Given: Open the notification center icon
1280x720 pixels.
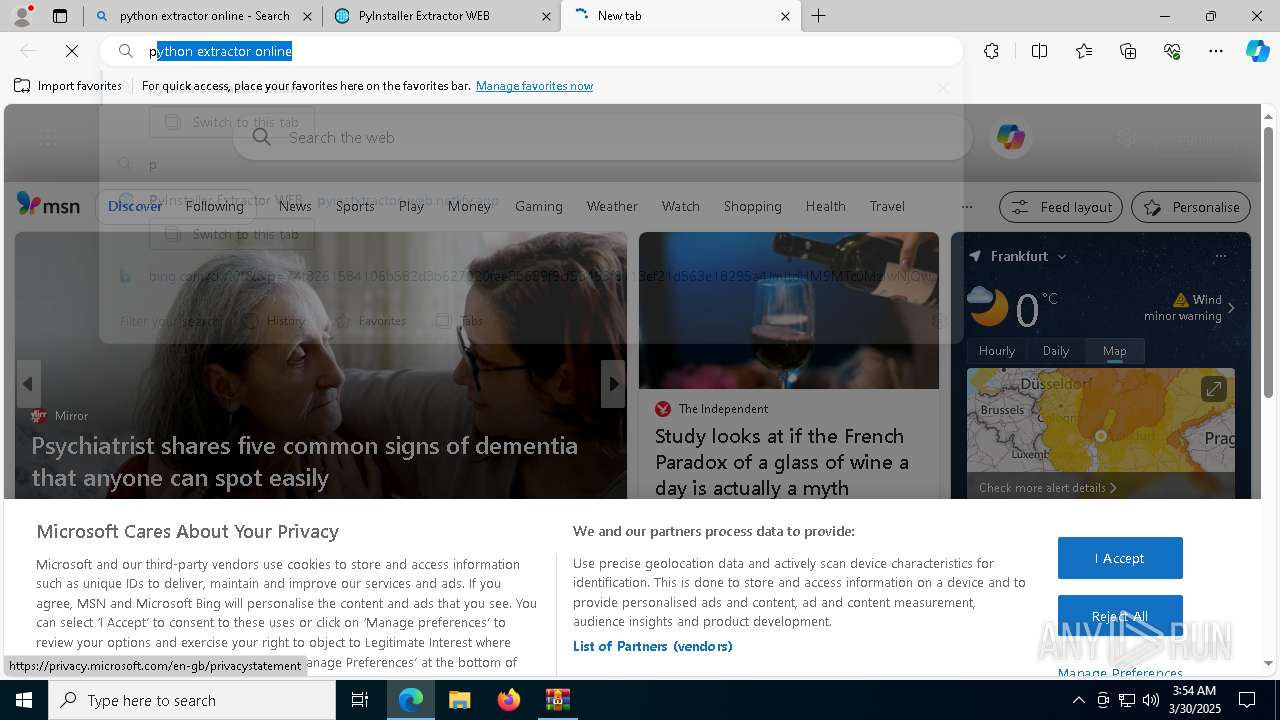Looking at the screenshot, I should 1247,700.
